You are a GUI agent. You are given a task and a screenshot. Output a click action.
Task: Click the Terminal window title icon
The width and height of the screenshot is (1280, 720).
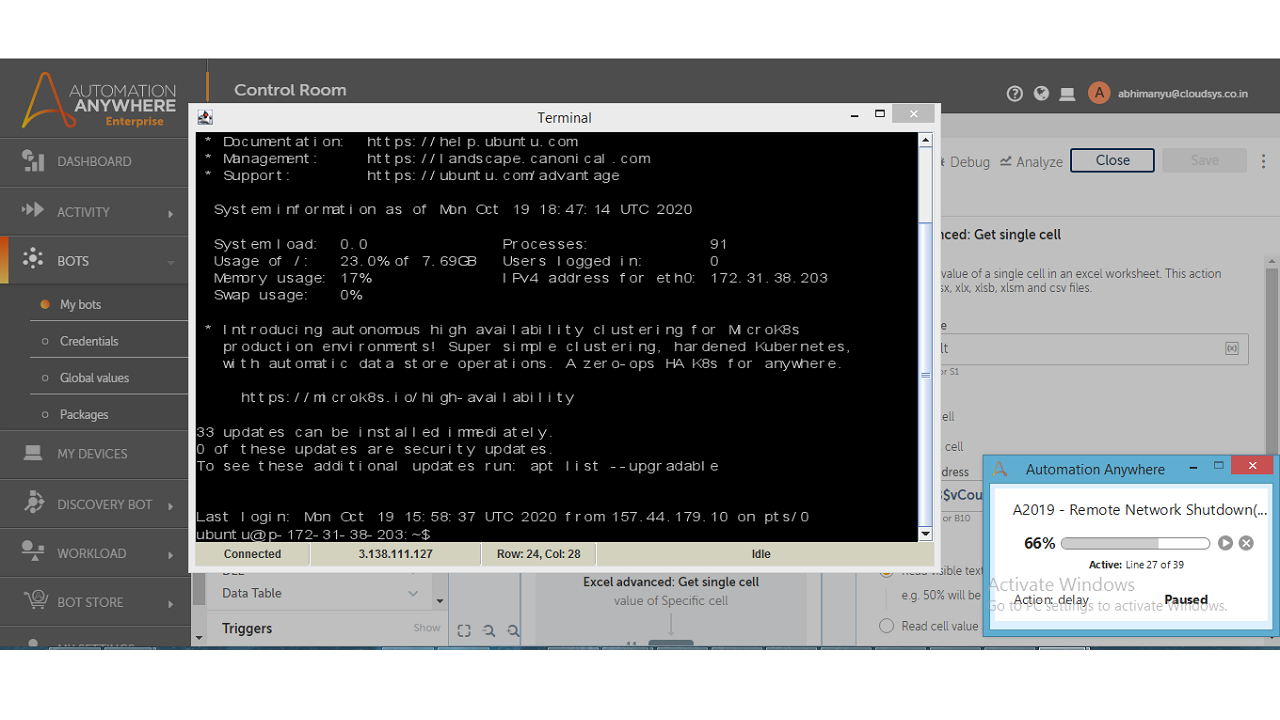(205, 117)
